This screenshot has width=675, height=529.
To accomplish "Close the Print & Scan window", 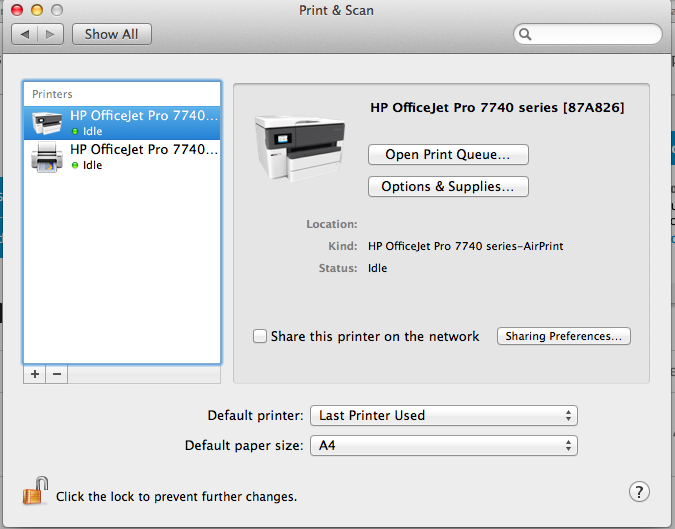I will pyautogui.click(x=17, y=10).
